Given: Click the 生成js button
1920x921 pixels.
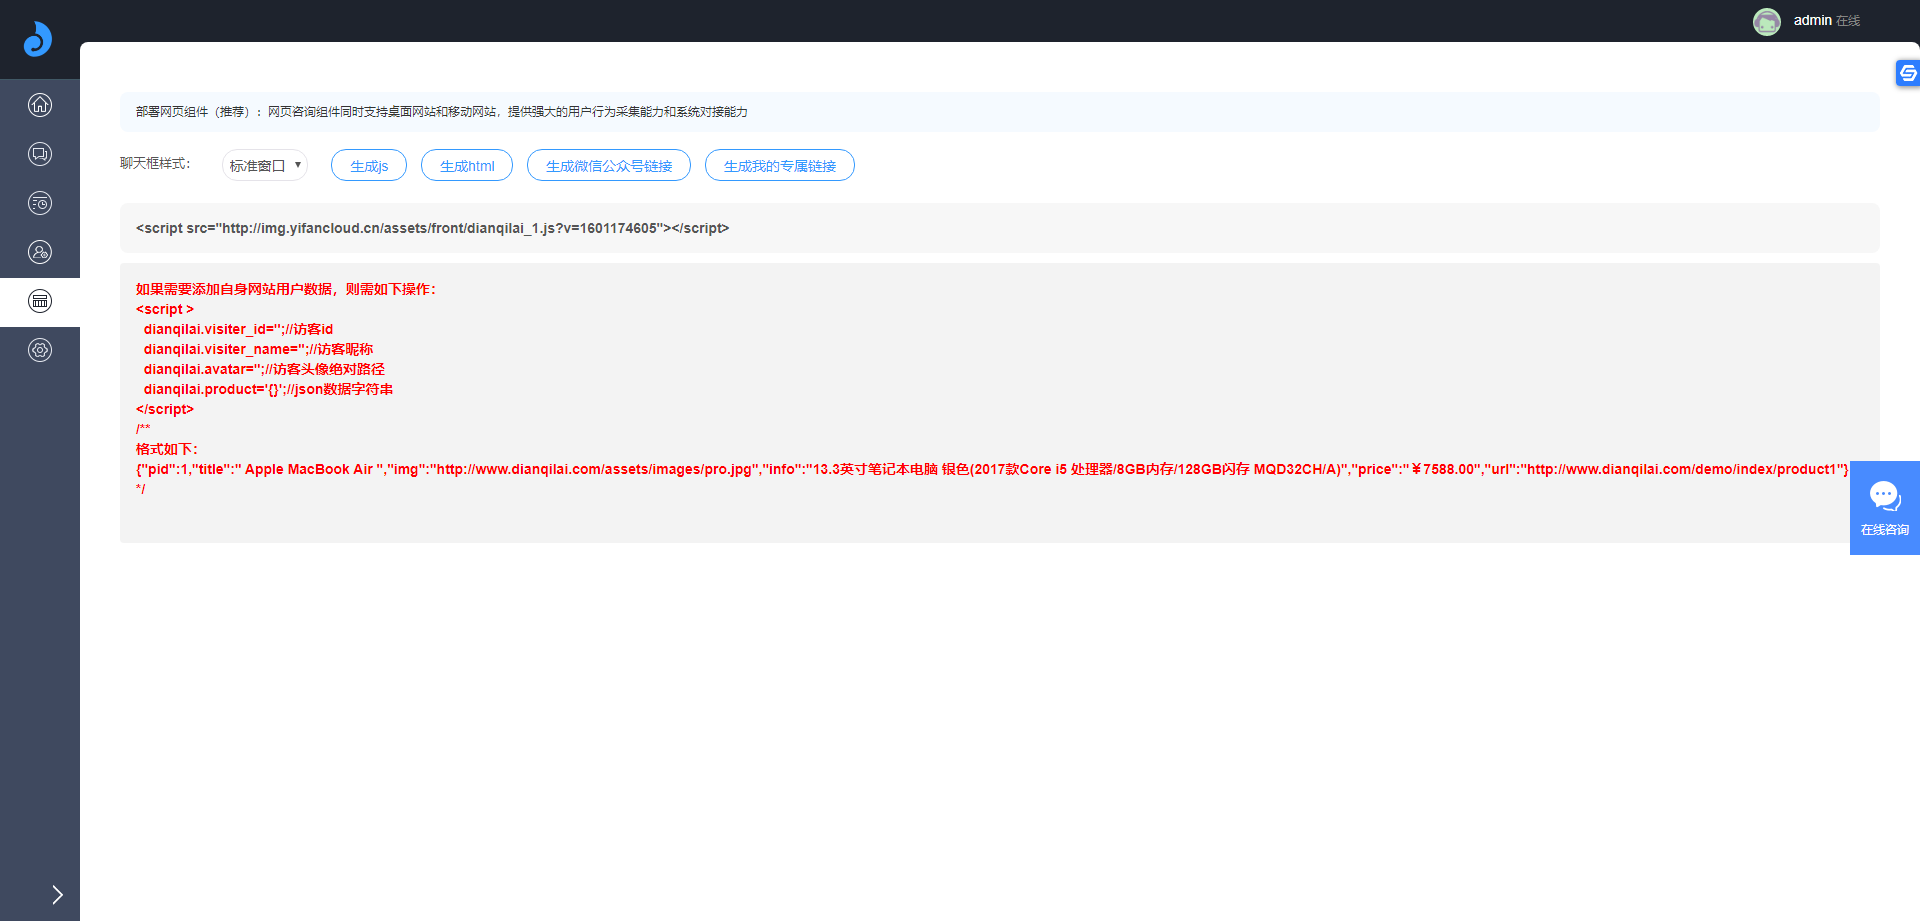Looking at the screenshot, I should point(369,166).
